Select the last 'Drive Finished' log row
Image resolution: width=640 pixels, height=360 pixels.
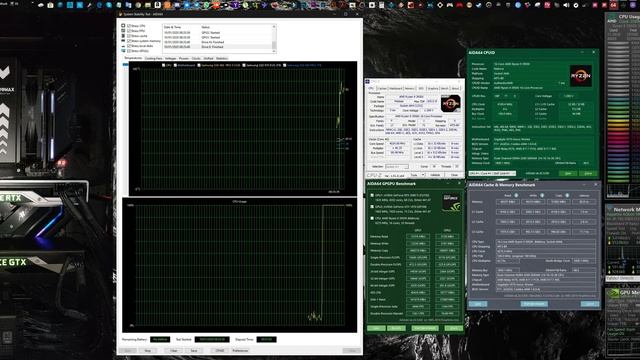coord(217,47)
